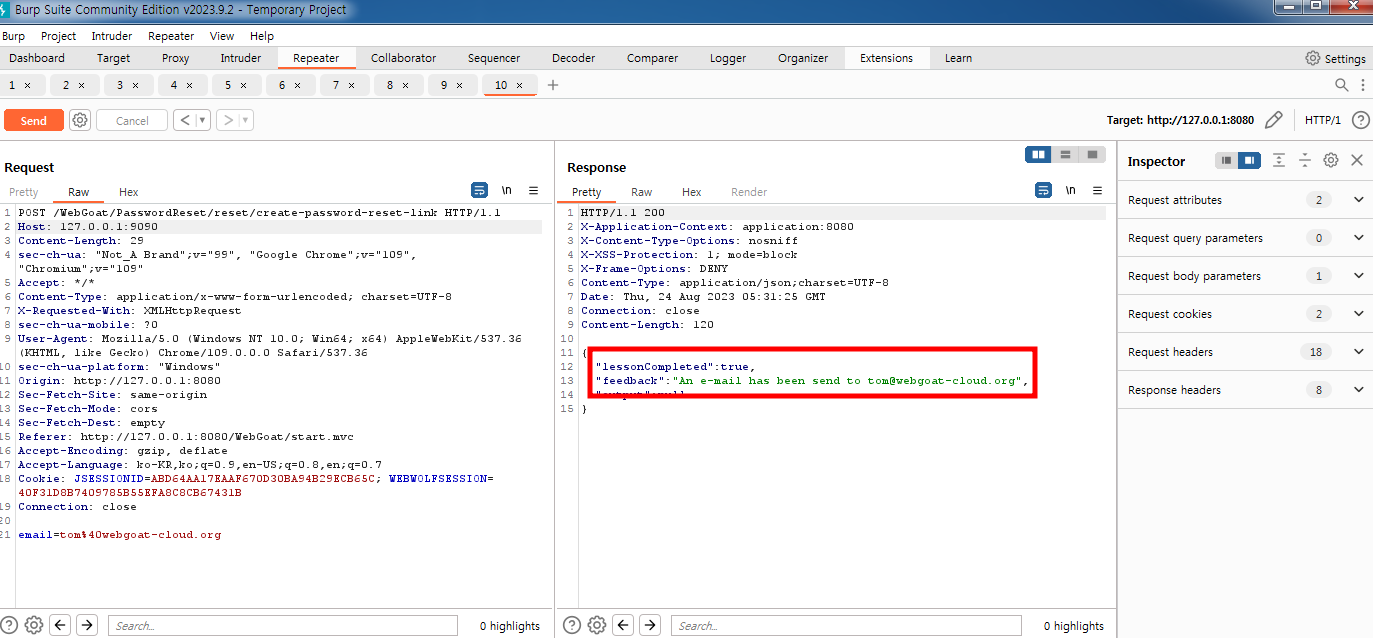
Task: Select Pretty view in Request panel
Action: click(x=24, y=192)
